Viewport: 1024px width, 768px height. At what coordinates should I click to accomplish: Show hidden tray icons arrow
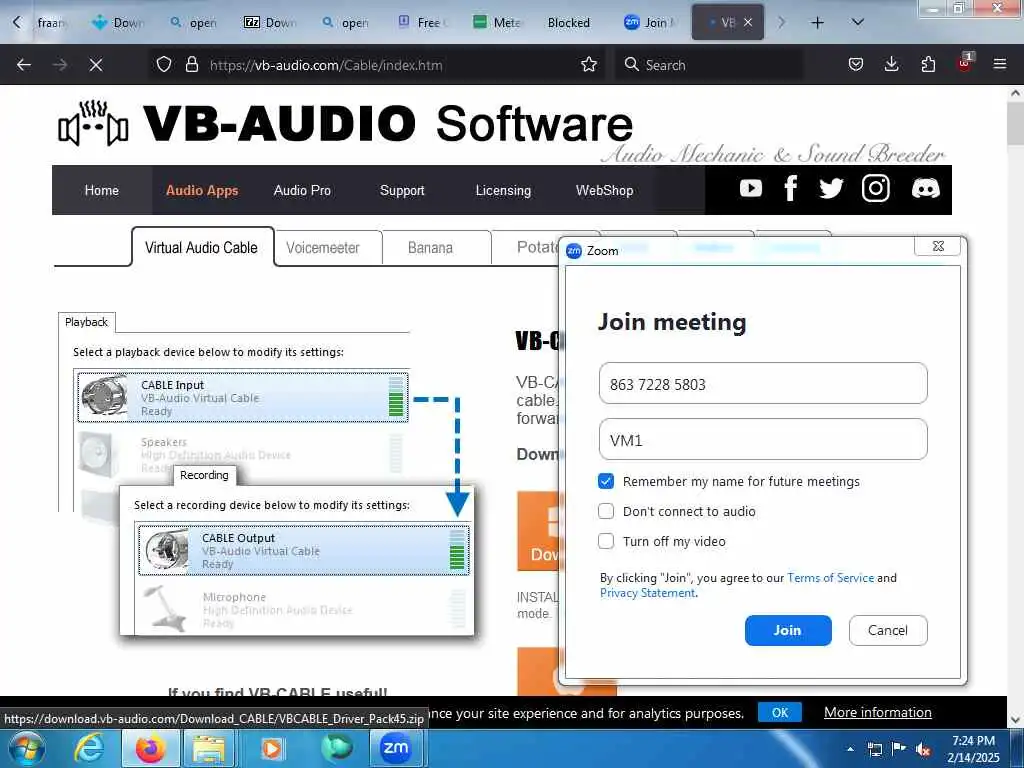(x=850, y=749)
